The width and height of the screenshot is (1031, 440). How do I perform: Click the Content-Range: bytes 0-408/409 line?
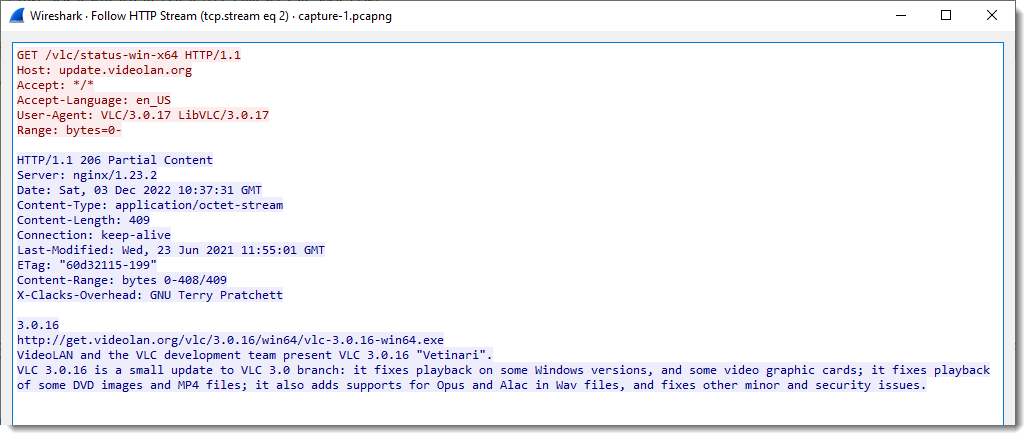coord(122,280)
